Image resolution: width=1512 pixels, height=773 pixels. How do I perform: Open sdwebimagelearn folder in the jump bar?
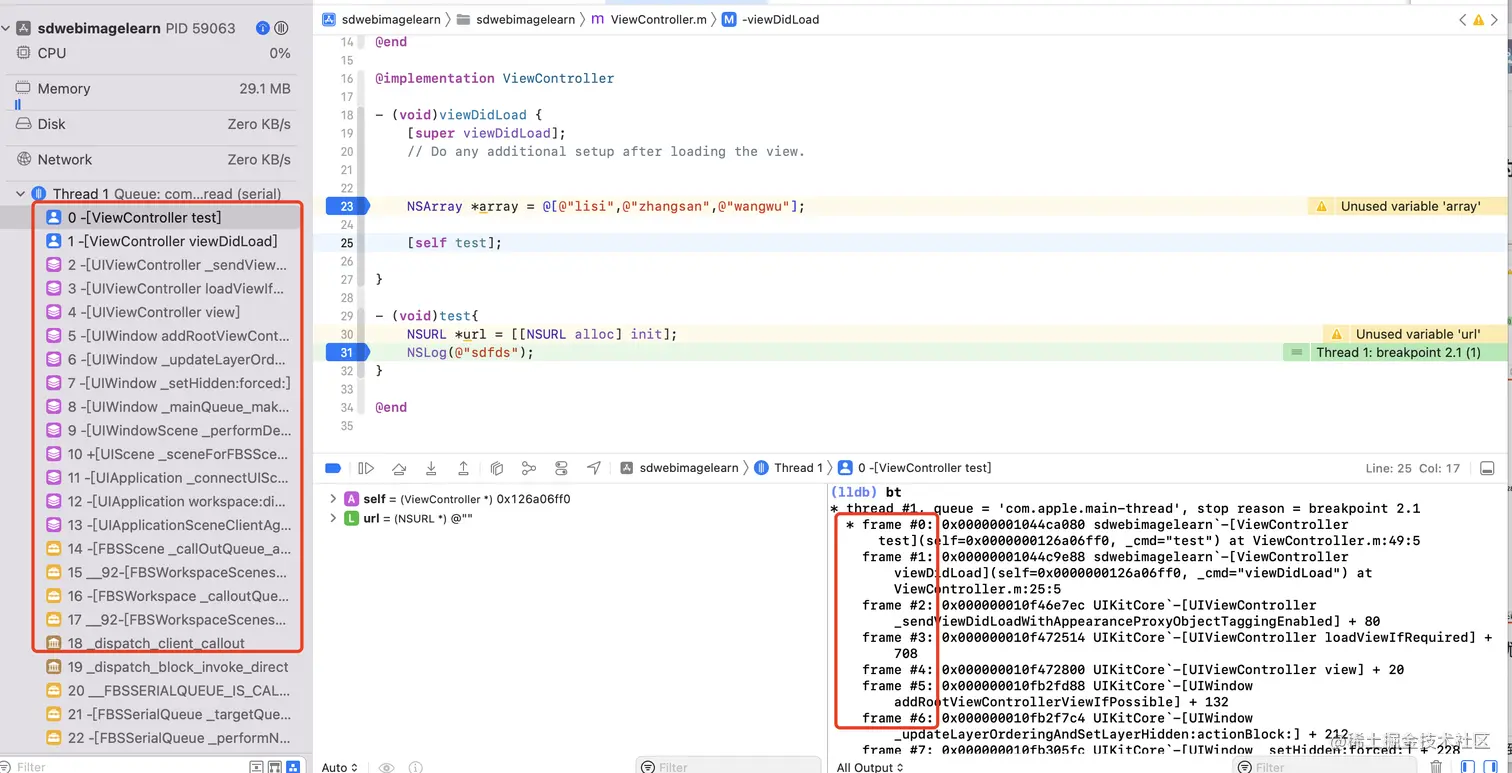[516, 19]
